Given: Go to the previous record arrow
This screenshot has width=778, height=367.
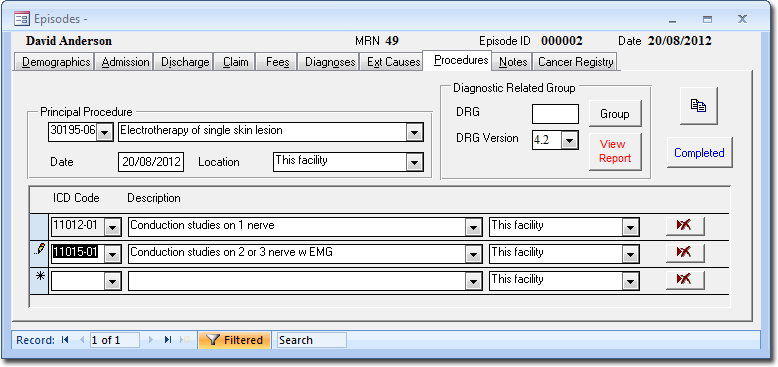Looking at the screenshot, I should pos(82,340).
